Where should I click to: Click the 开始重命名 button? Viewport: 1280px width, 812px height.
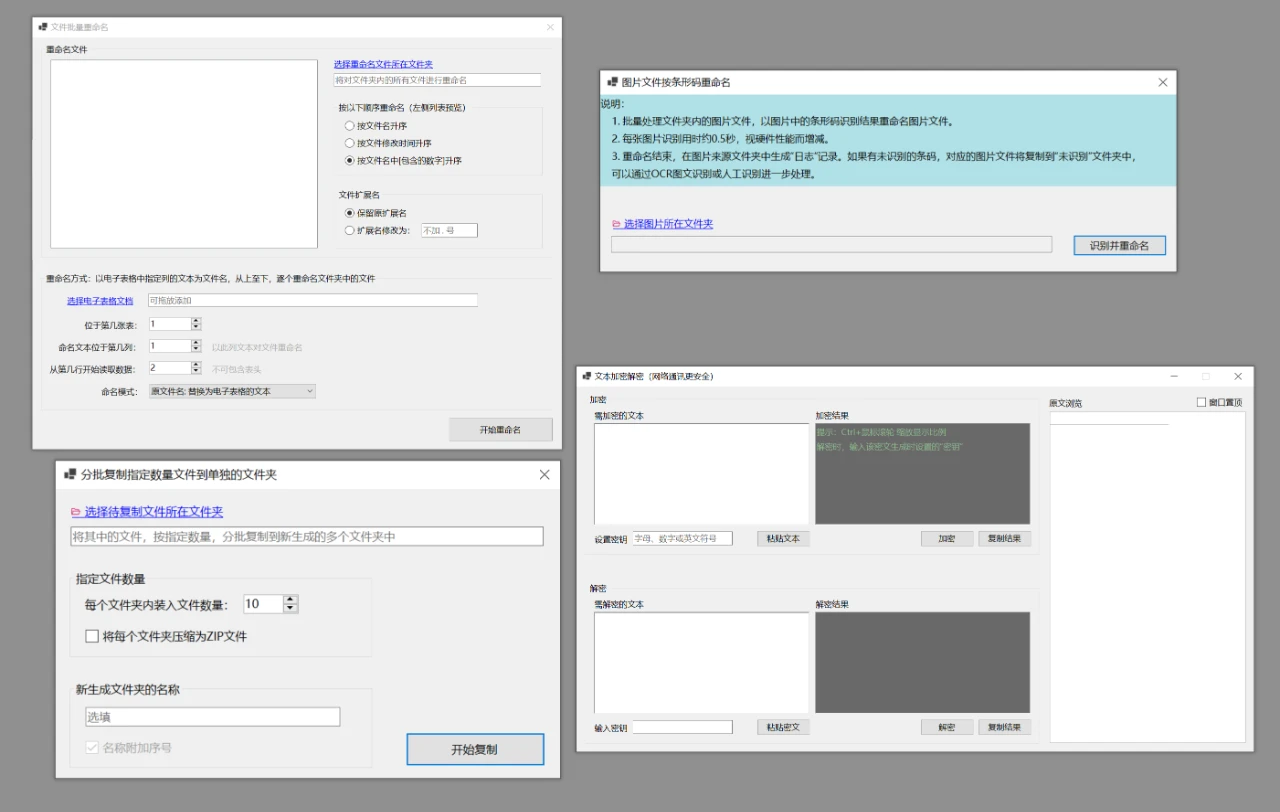tap(501, 430)
